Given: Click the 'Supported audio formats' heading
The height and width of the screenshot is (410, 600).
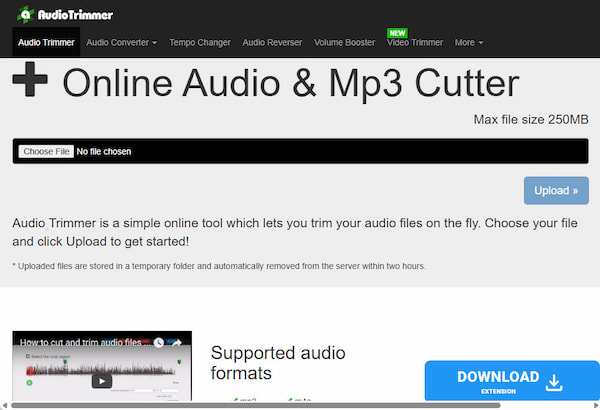Looking at the screenshot, I should 278,363.
